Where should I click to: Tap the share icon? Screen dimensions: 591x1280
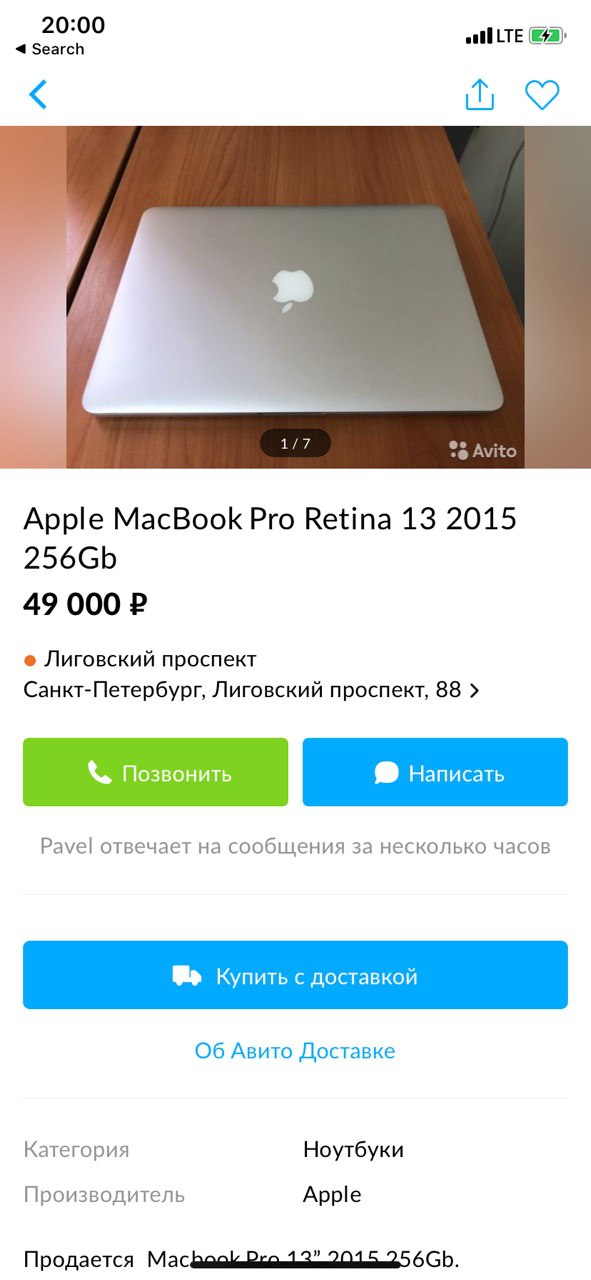coord(480,95)
